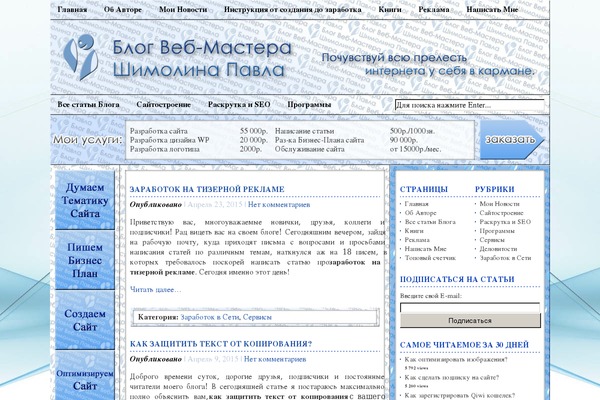Open Сервисы in the Рубрики list
Image resolution: width=600 pixels, height=400 pixels.
(x=492, y=240)
